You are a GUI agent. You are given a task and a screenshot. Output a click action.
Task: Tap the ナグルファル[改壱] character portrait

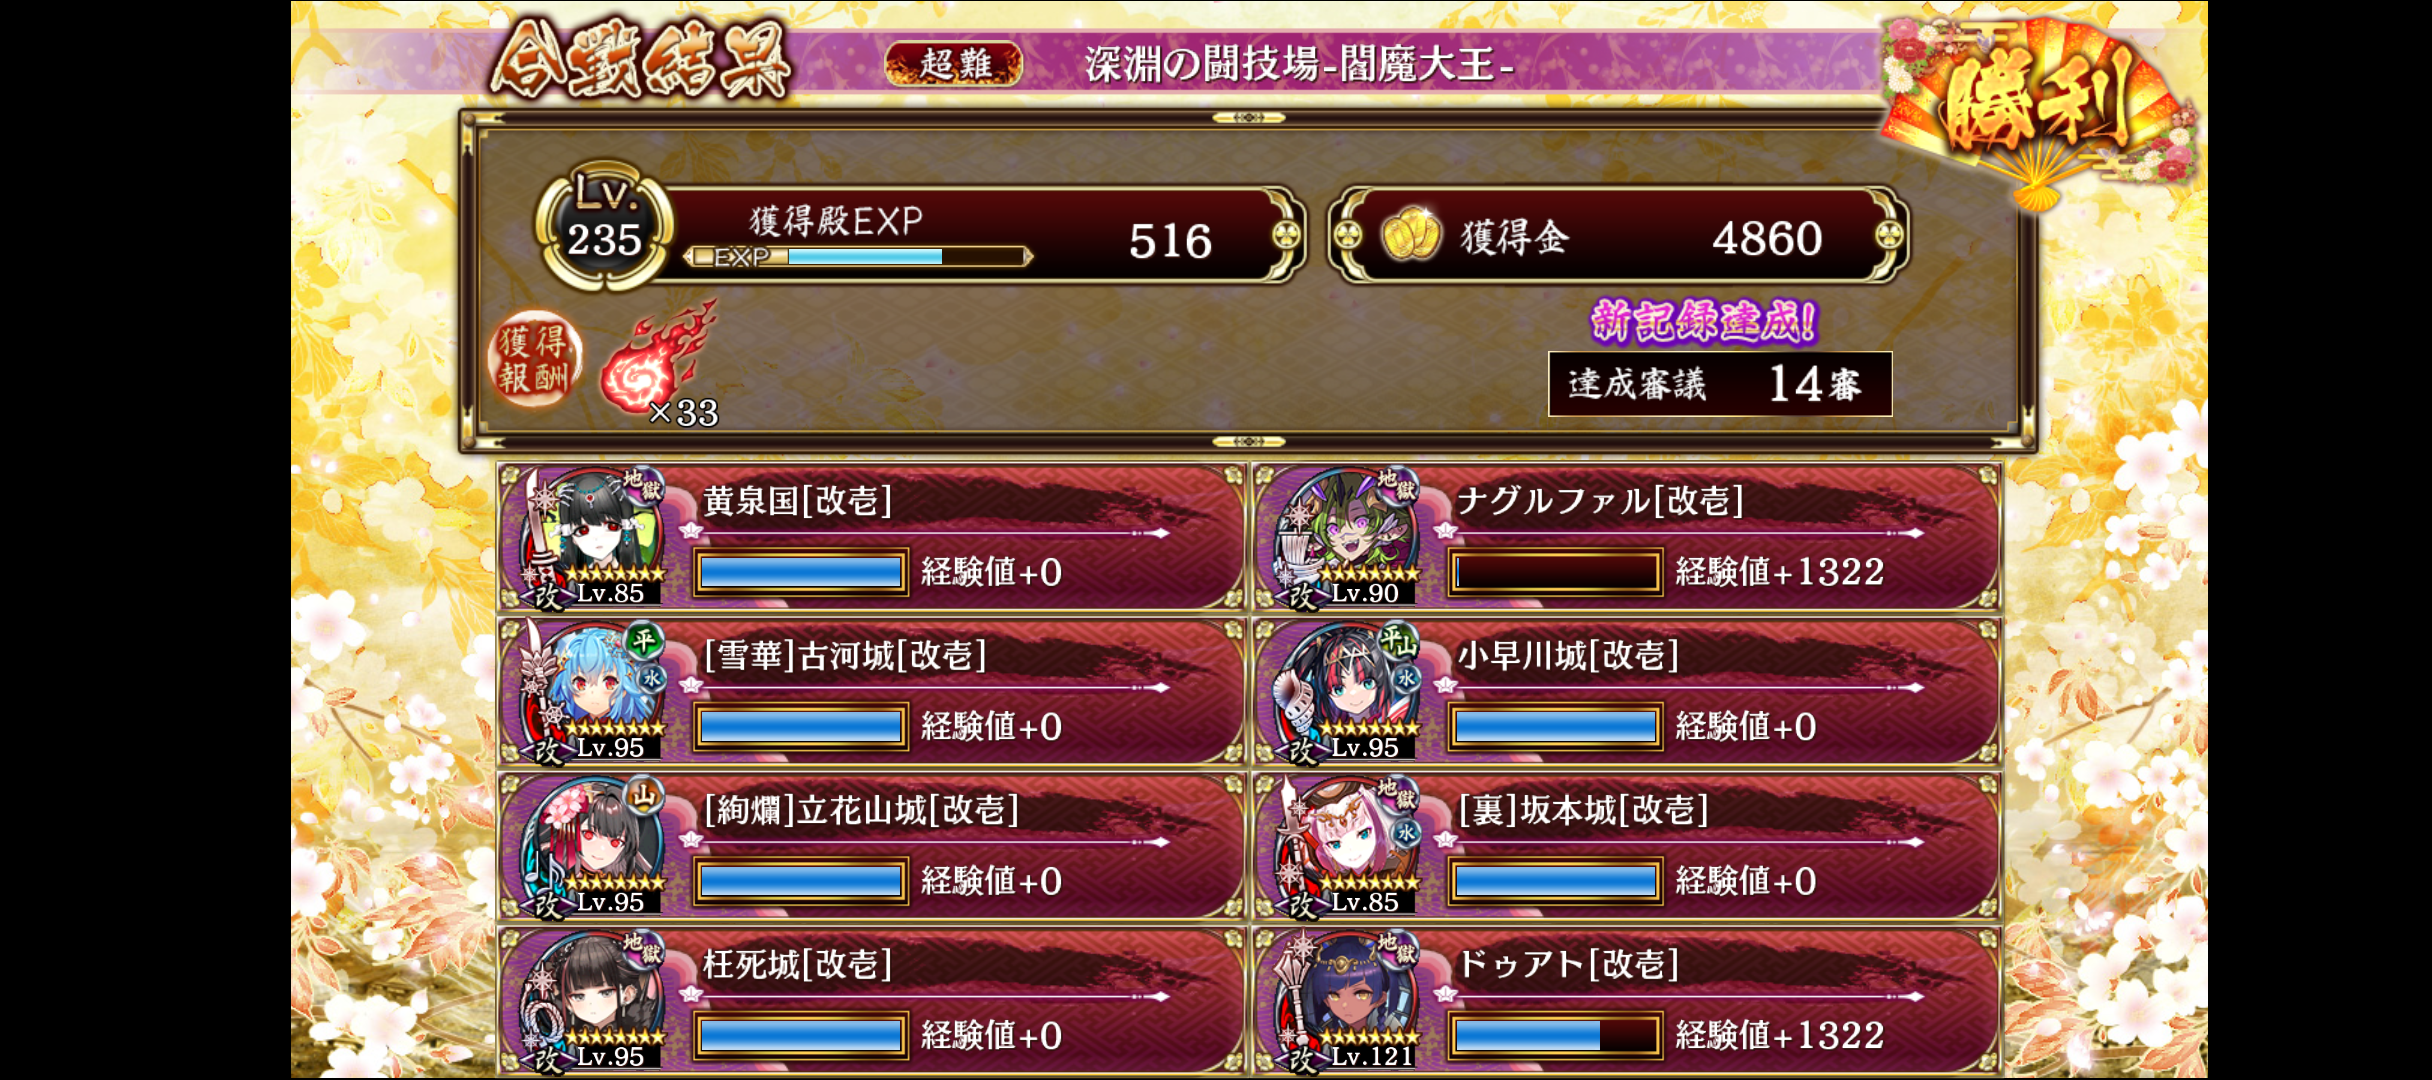point(1348,538)
